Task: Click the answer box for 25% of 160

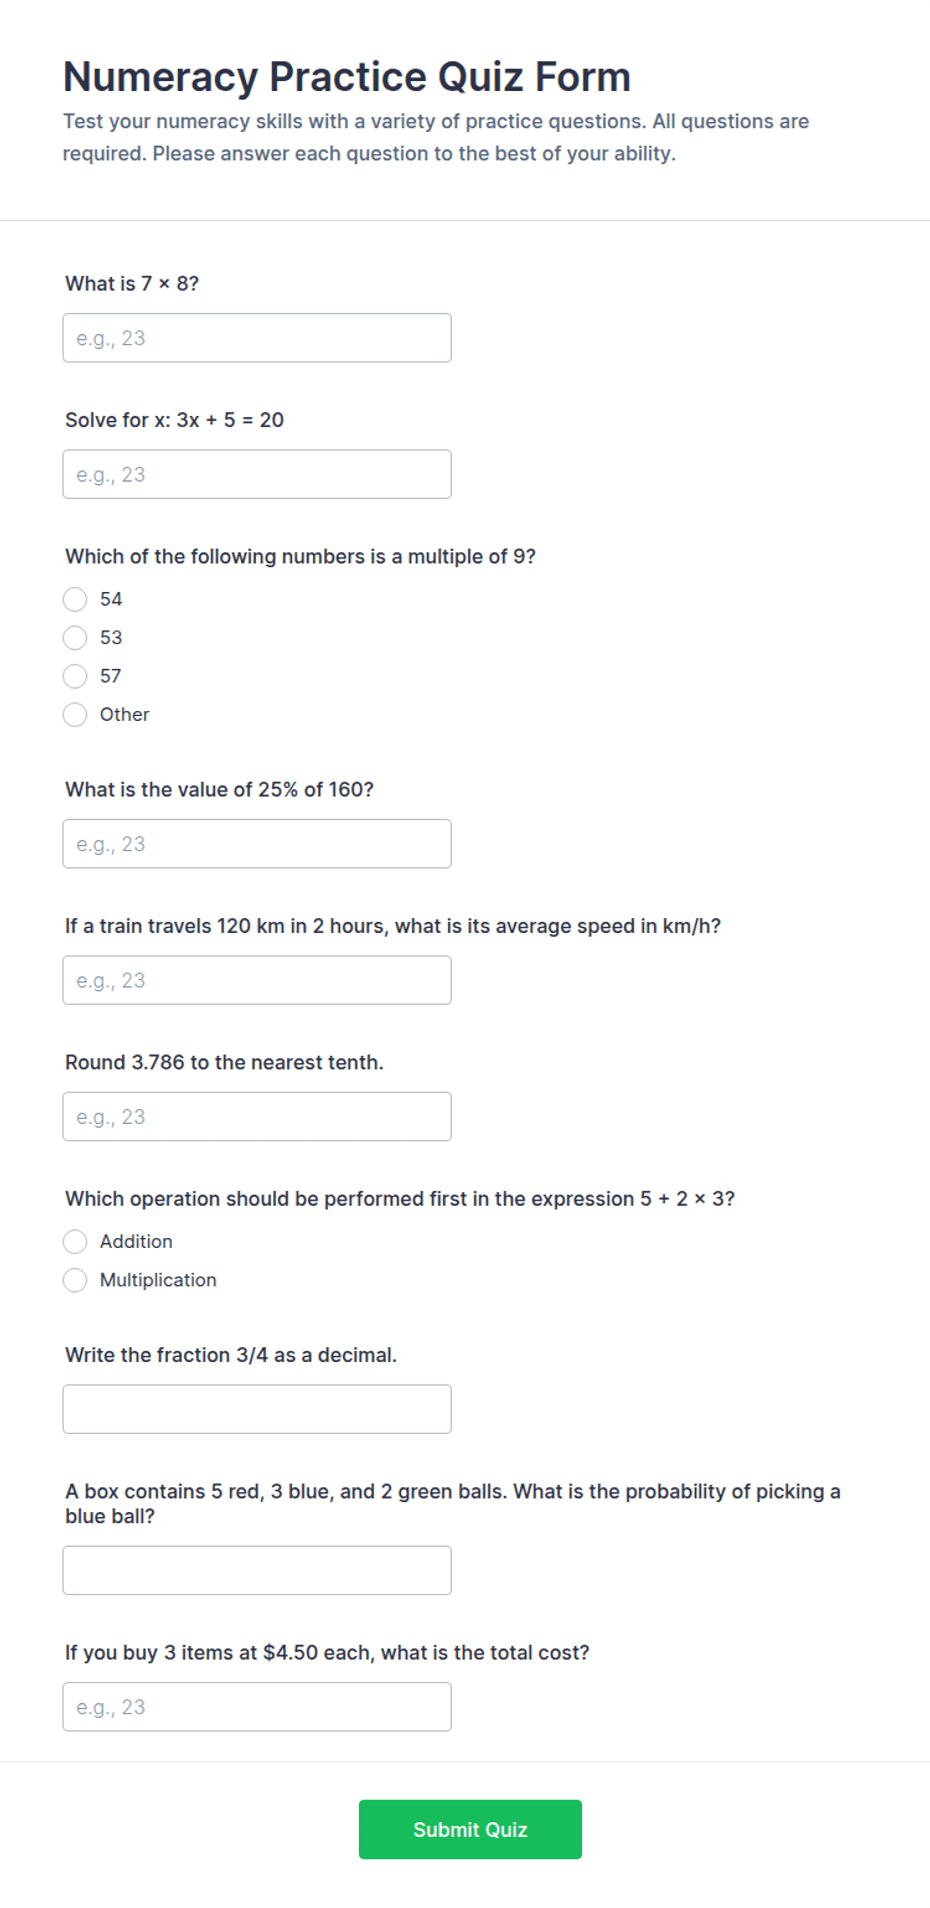Action: pos(257,844)
